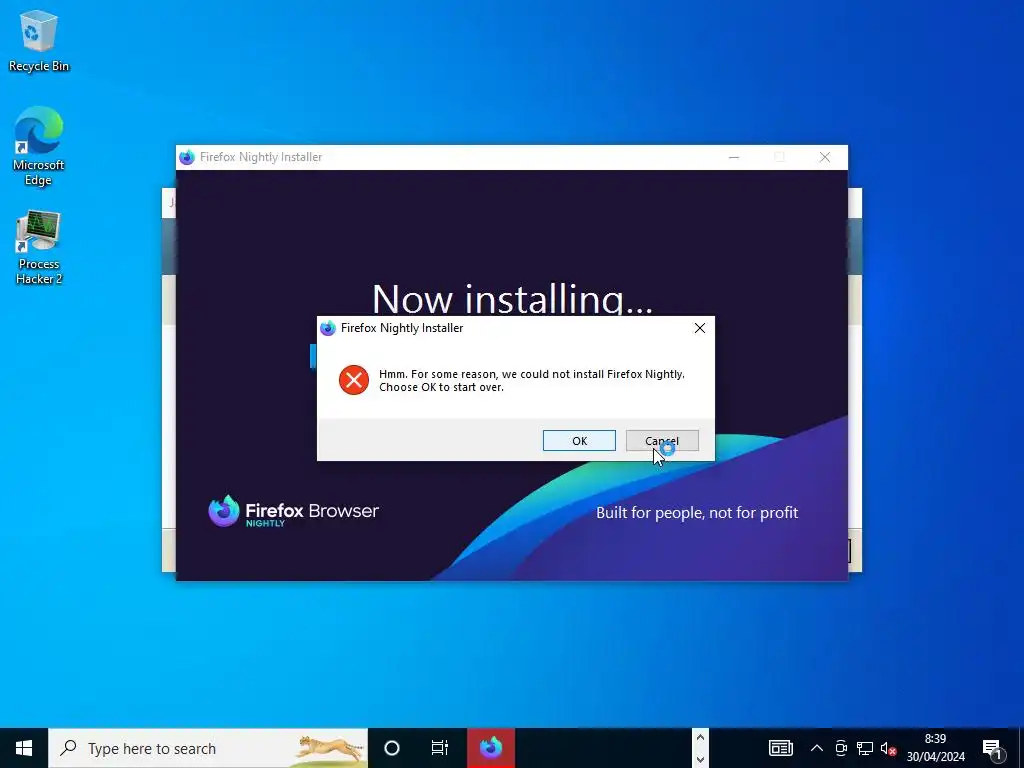Image resolution: width=1024 pixels, height=768 pixels.
Task: Select the Process Hacker 2 desktop shortcut
Action: tap(39, 247)
